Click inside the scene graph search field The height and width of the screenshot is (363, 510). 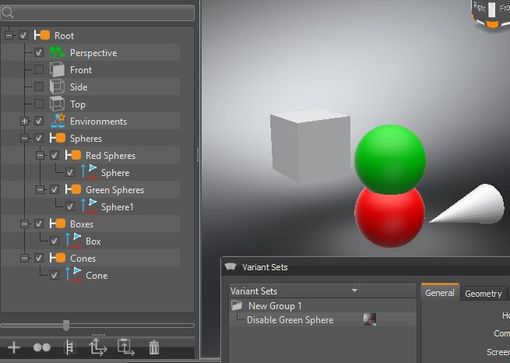click(x=98, y=13)
